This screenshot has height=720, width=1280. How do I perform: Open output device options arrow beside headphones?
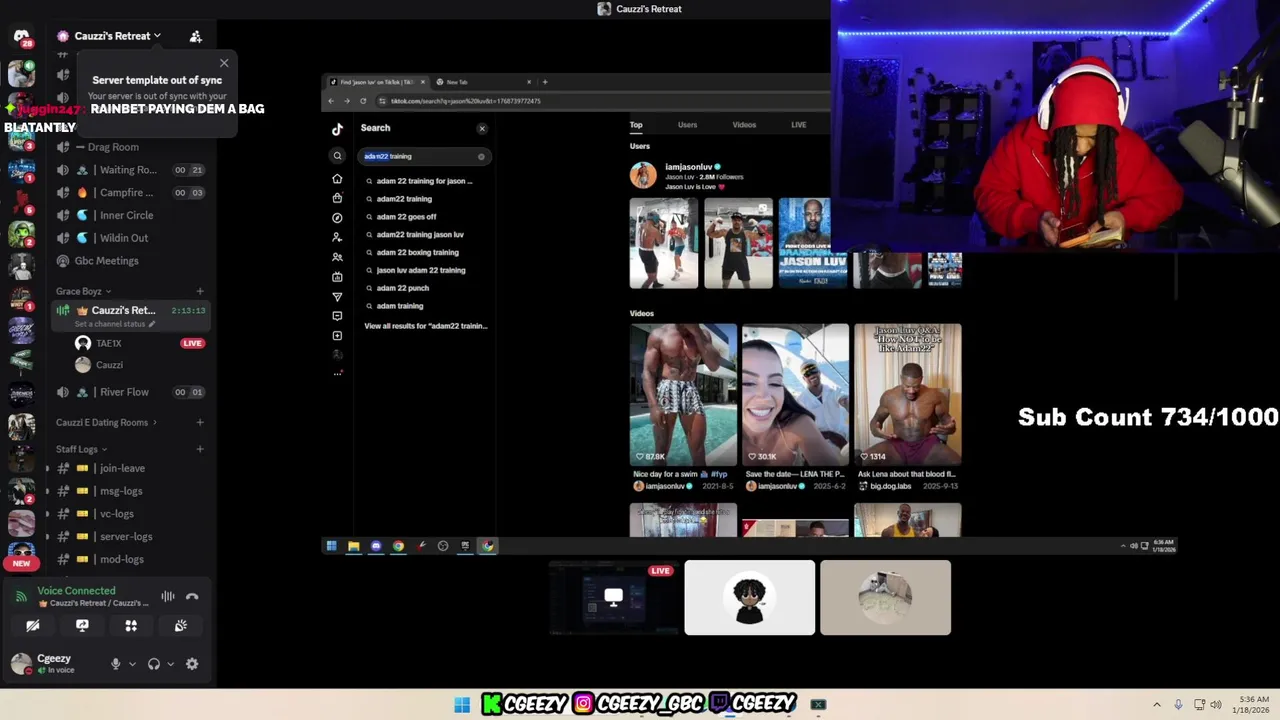pyautogui.click(x=170, y=664)
